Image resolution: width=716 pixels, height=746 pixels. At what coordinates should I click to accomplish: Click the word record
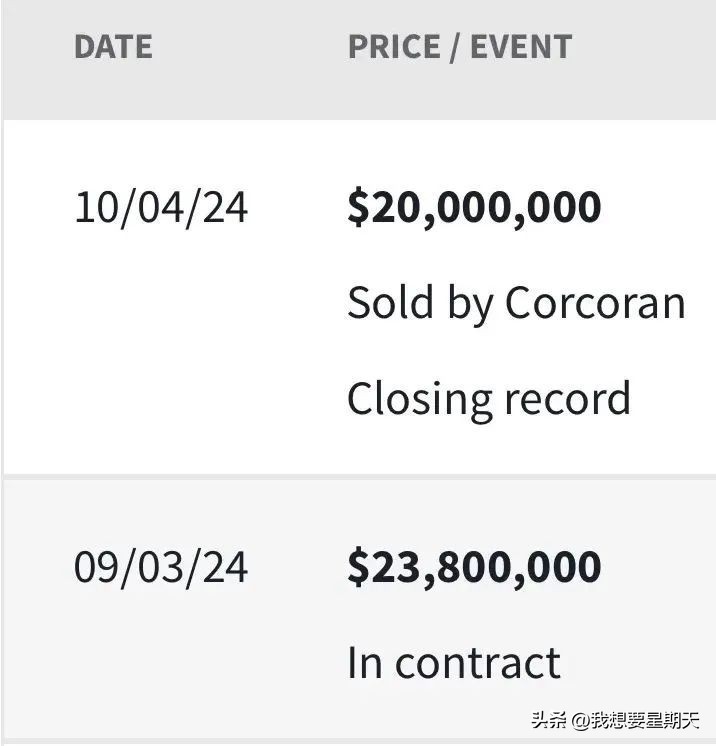point(566,399)
